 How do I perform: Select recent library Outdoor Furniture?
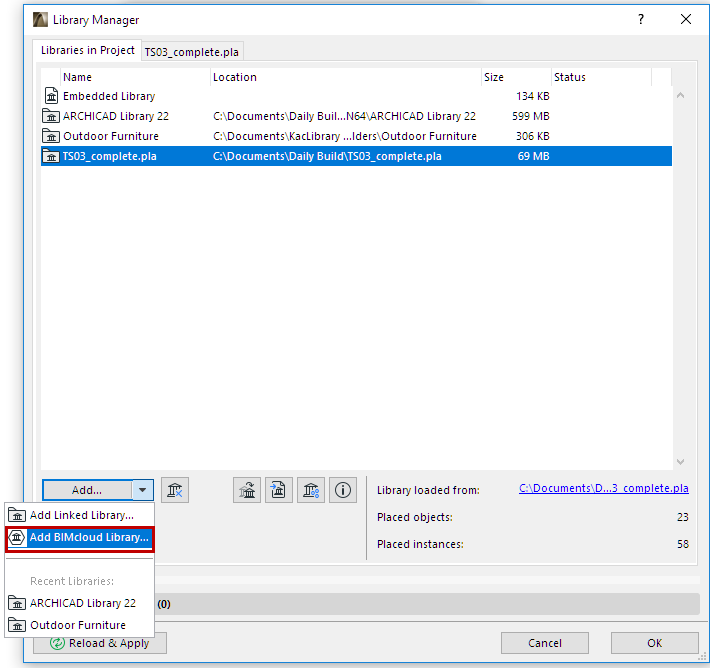(80, 625)
